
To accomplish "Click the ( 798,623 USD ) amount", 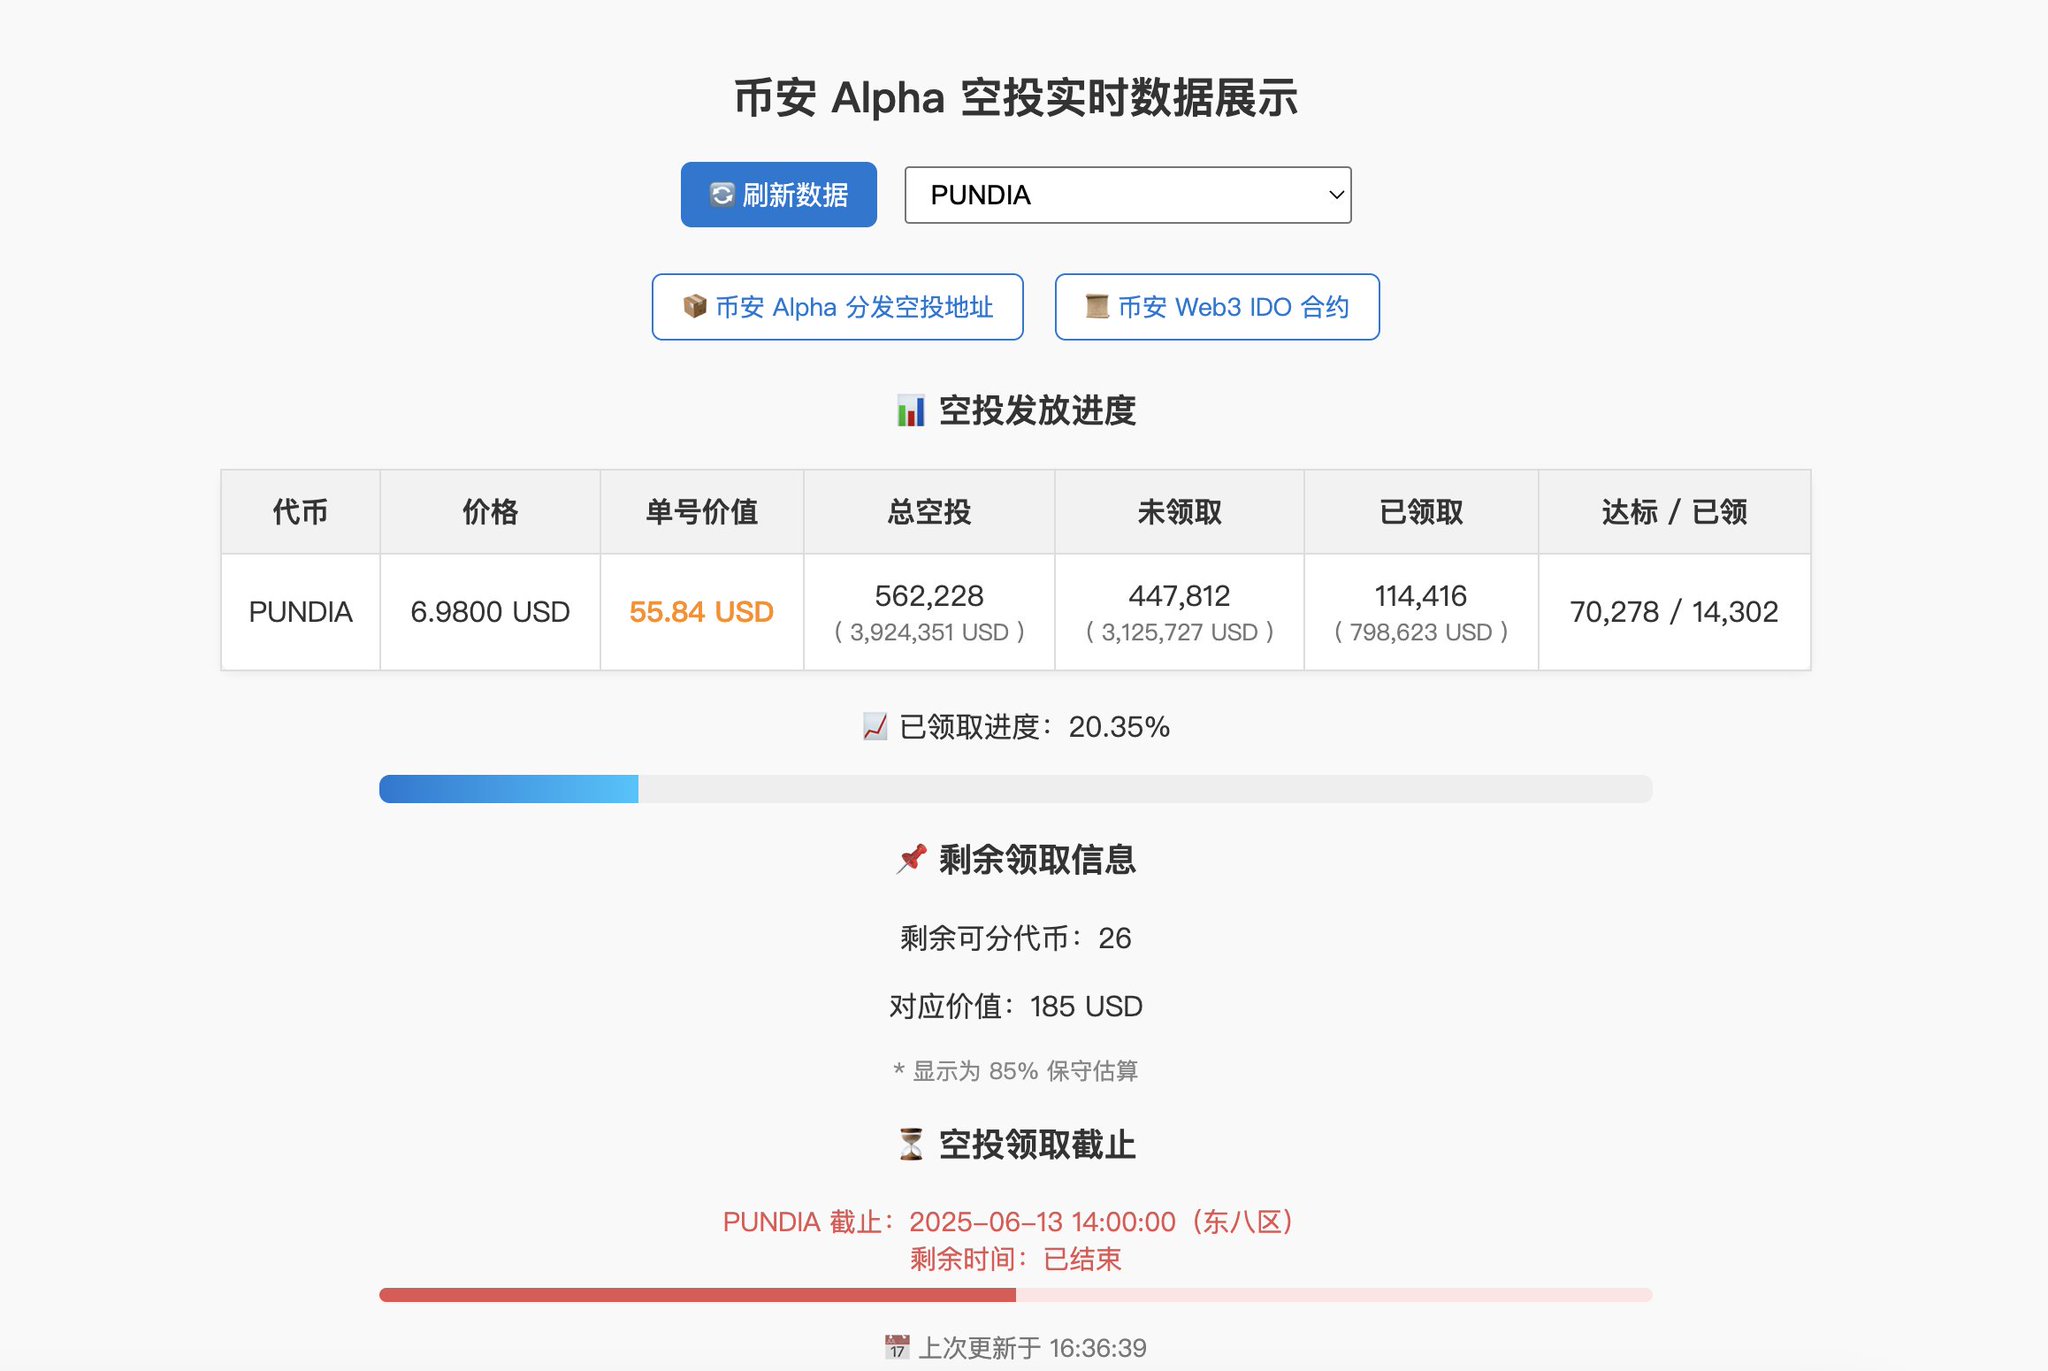I will [1421, 632].
